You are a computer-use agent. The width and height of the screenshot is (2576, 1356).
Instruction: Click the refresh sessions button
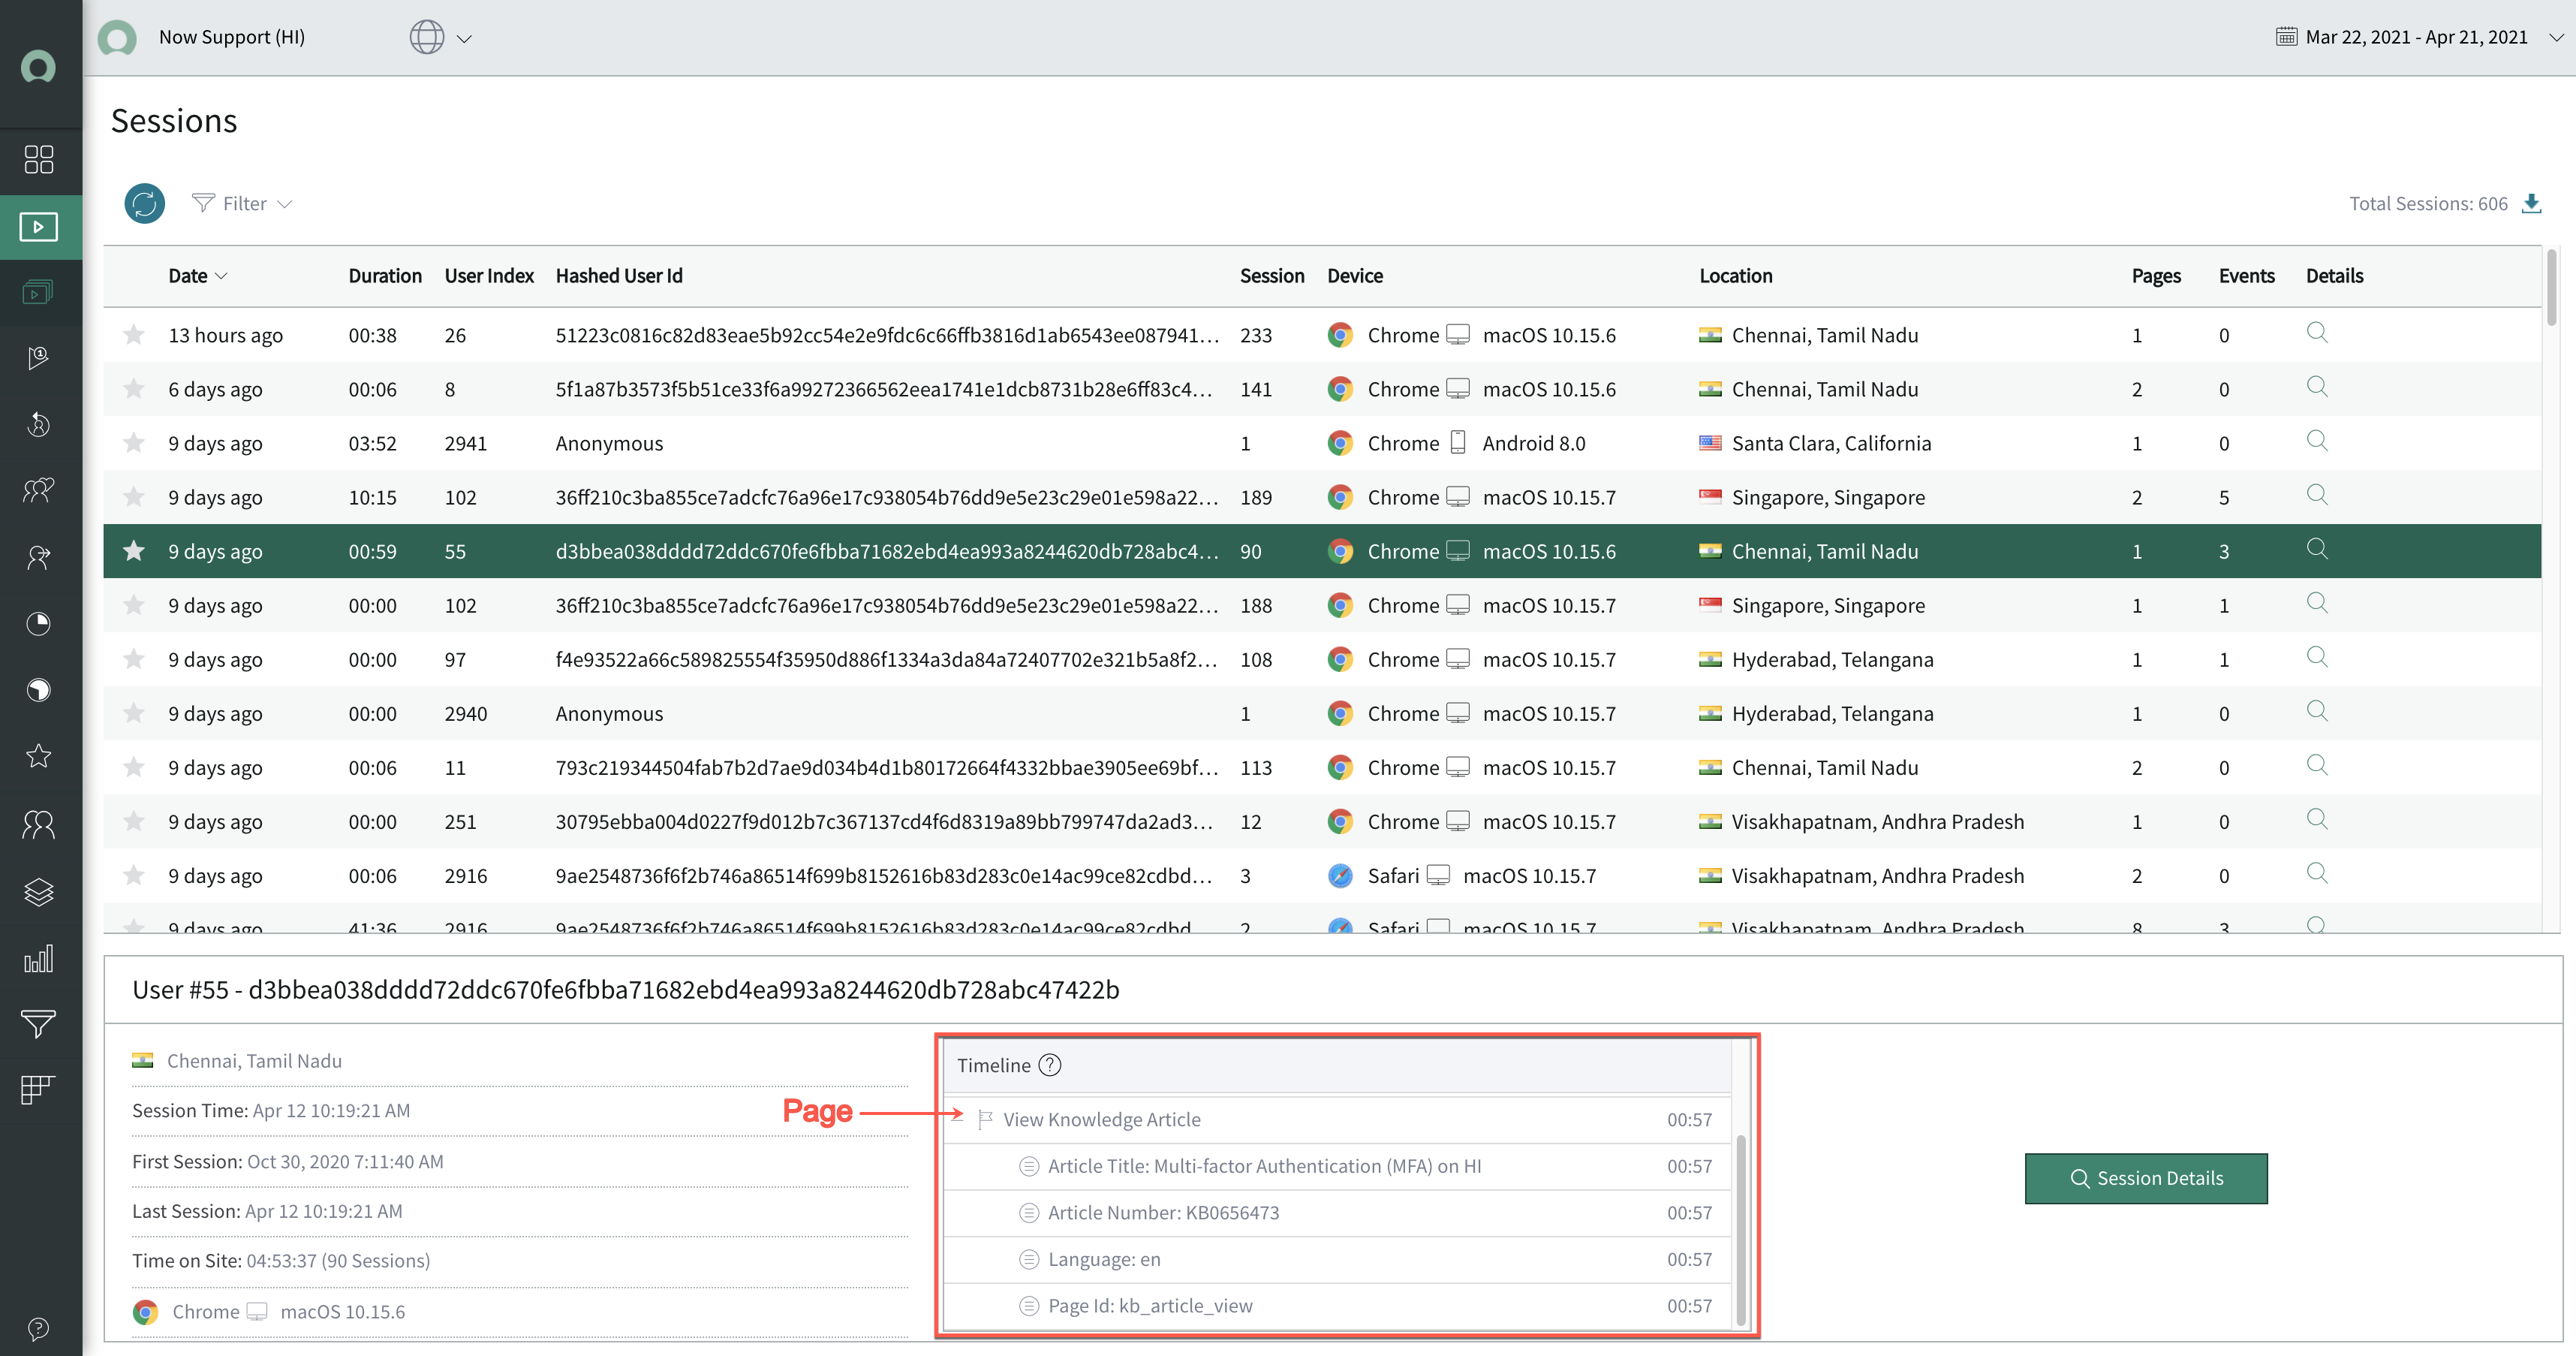pyautogui.click(x=145, y=204)
